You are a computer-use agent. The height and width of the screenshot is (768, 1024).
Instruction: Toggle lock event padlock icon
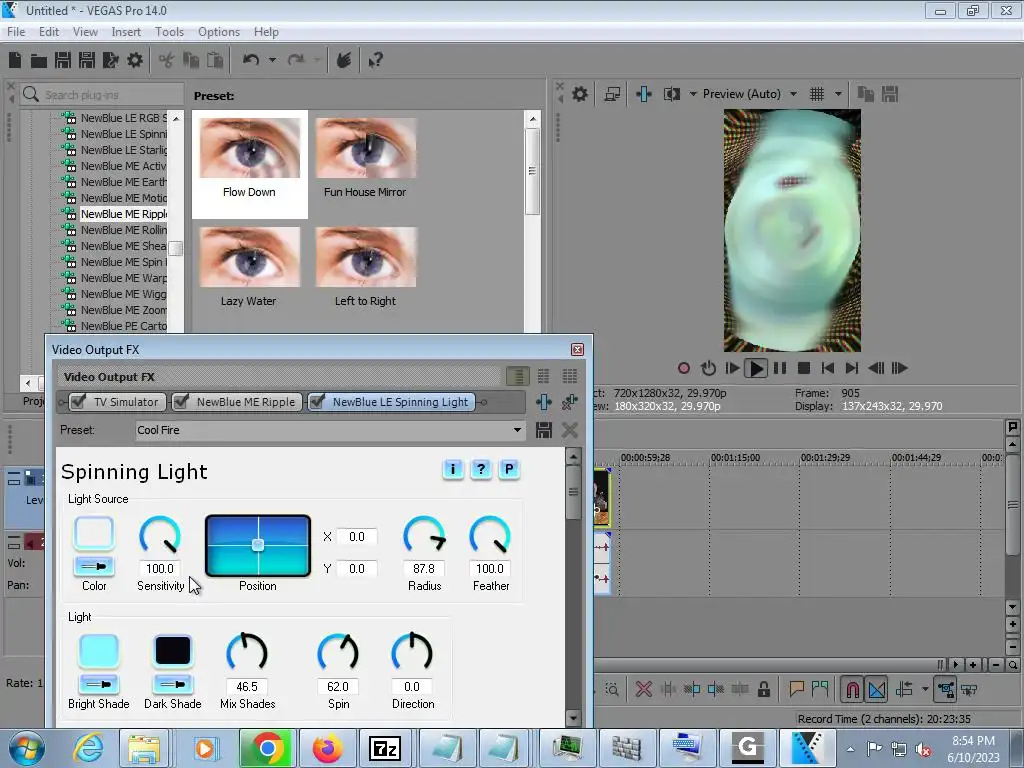coord(763,690)
